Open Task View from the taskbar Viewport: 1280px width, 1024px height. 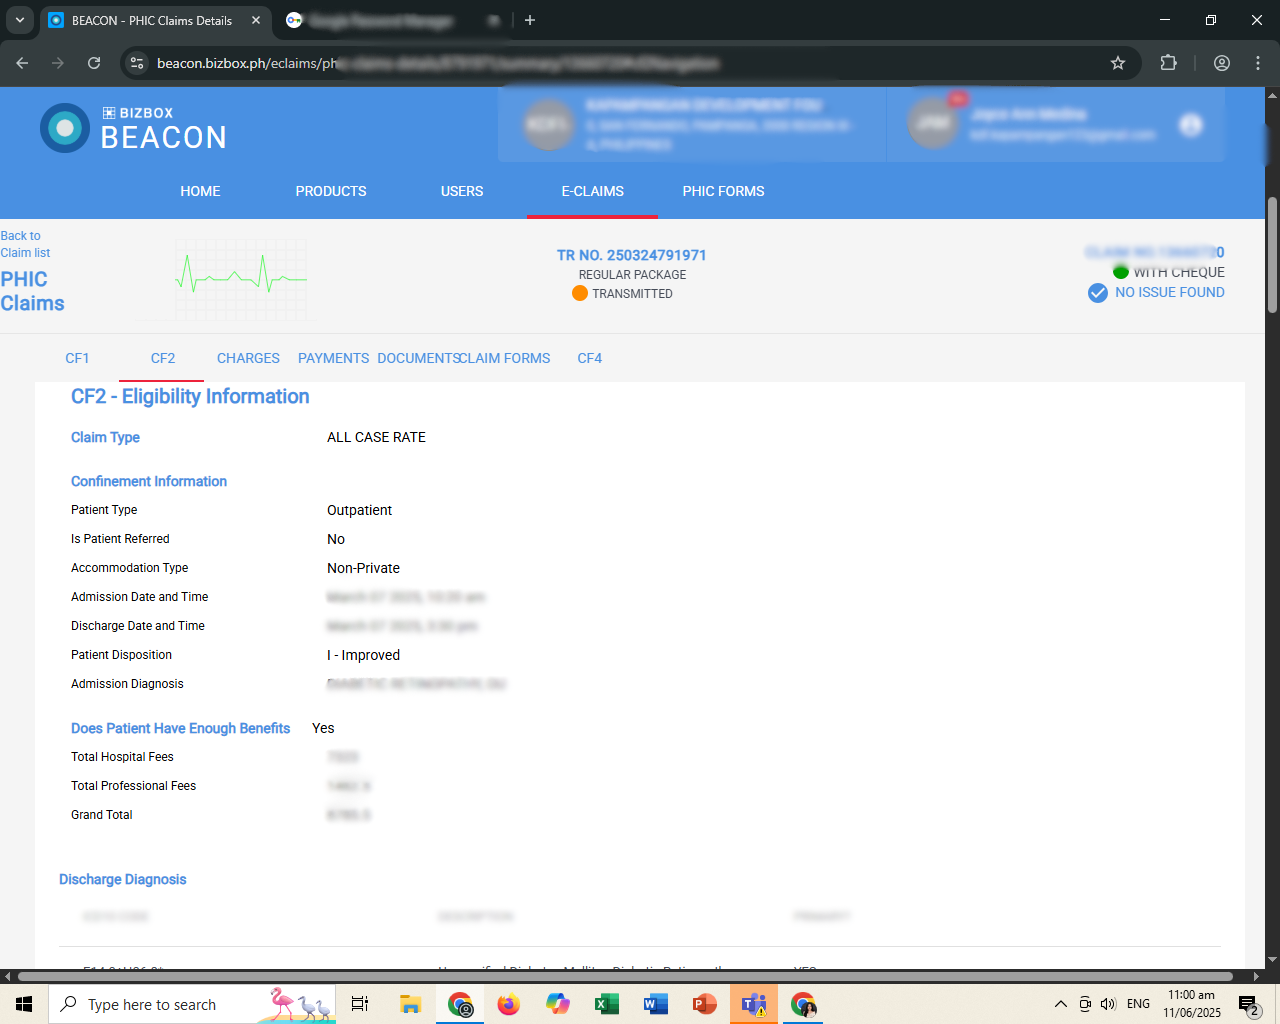click(x=360, y=1004)
